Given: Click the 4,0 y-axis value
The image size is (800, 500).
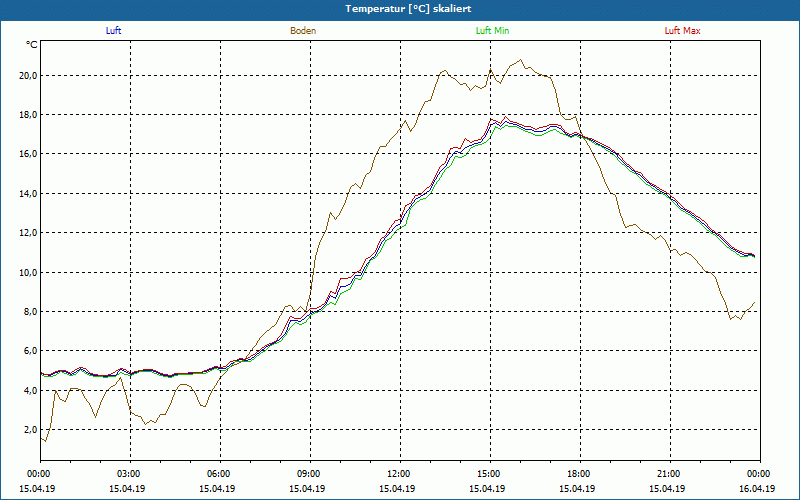Looking at the screenshot, I should tap(30, 390).
